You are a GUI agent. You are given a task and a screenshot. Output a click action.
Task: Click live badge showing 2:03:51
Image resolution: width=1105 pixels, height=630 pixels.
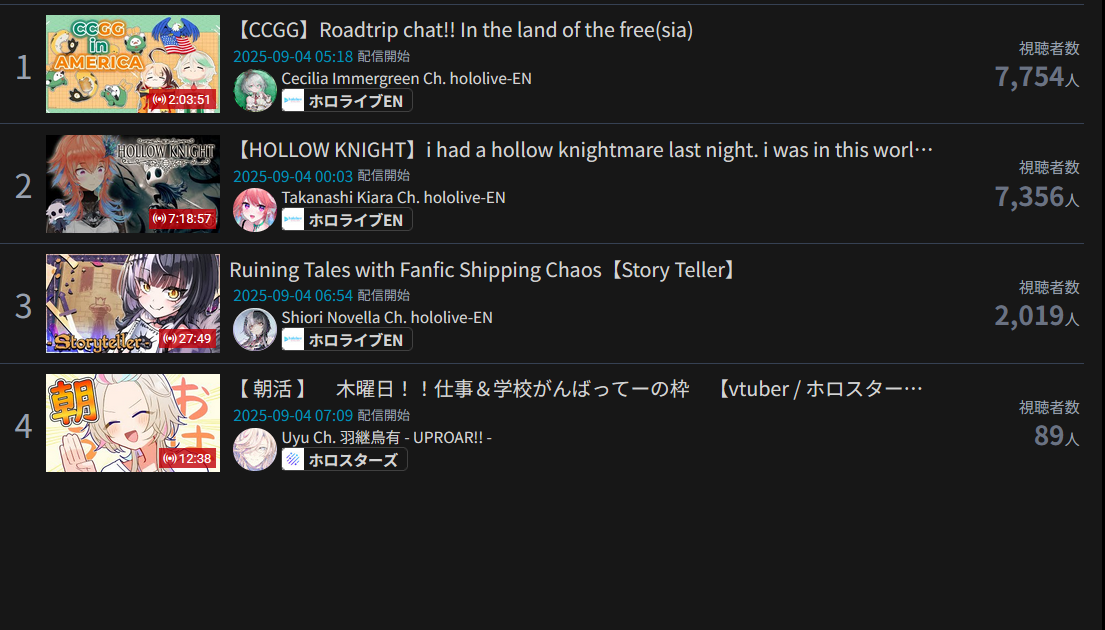[x=183, y=99]
